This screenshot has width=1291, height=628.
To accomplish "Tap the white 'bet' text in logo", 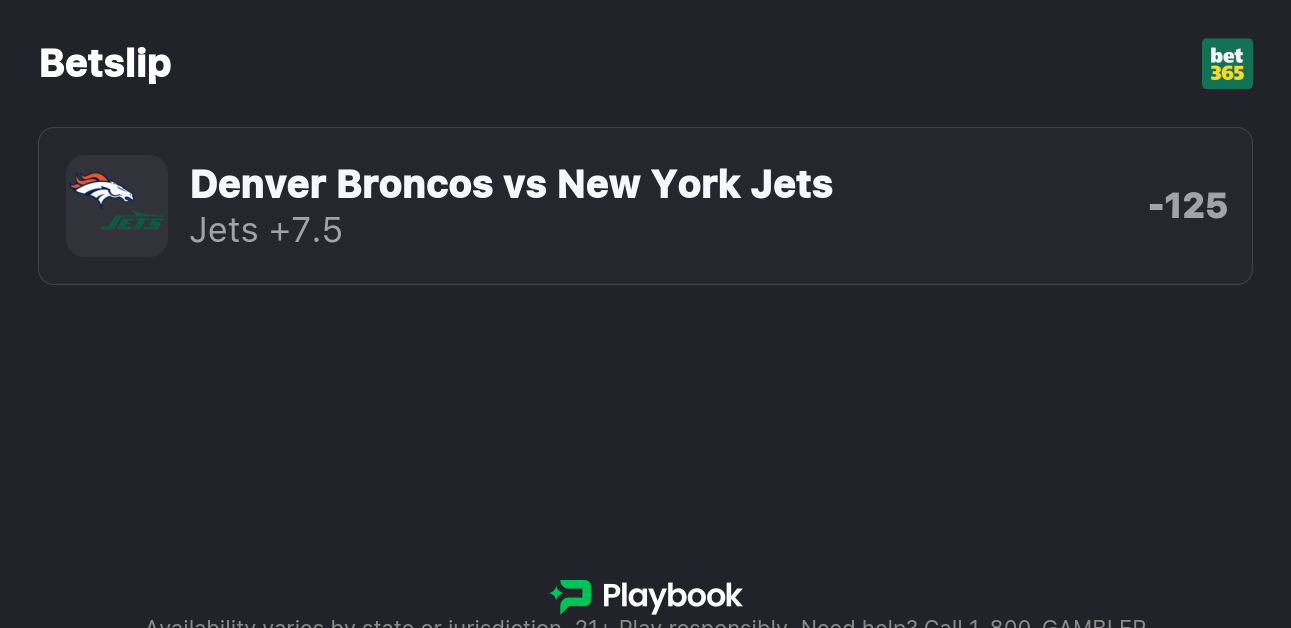I will 1227,55.
